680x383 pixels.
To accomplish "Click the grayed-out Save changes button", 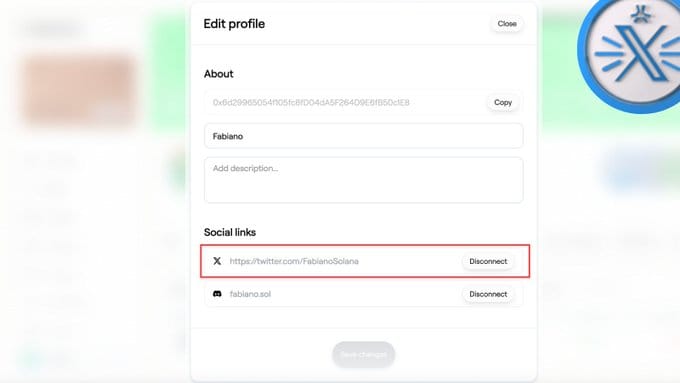I will 363,354.
